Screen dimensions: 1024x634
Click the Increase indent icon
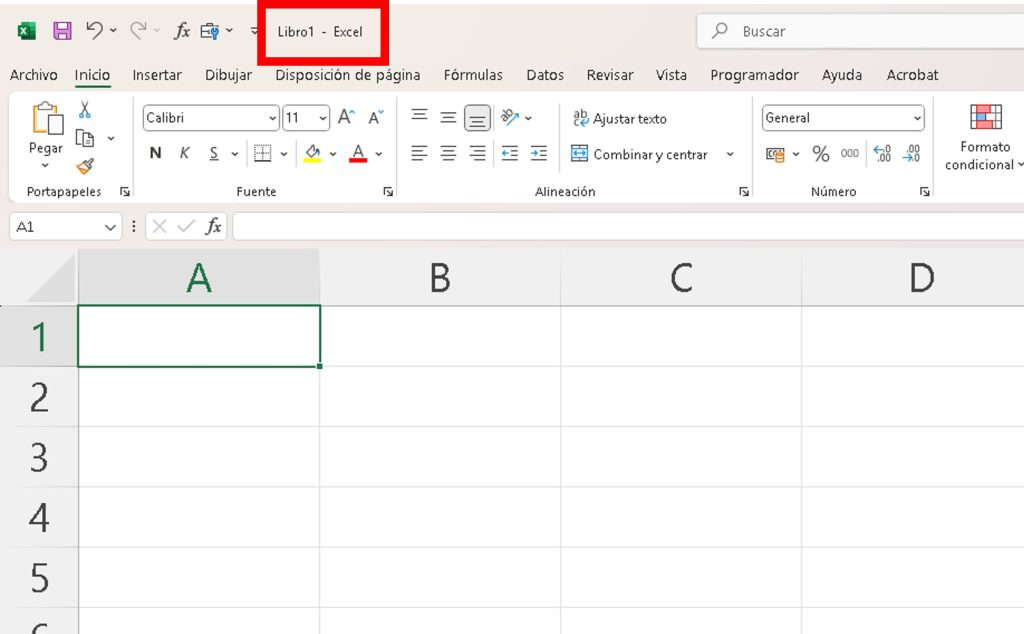pyautogui.click(x=539, y=154)
